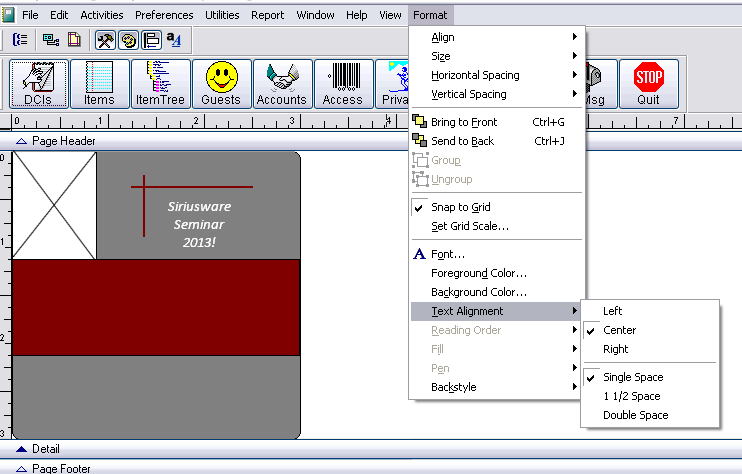
Task: Click the red STOP Quit button
Action: pos(648,84)
